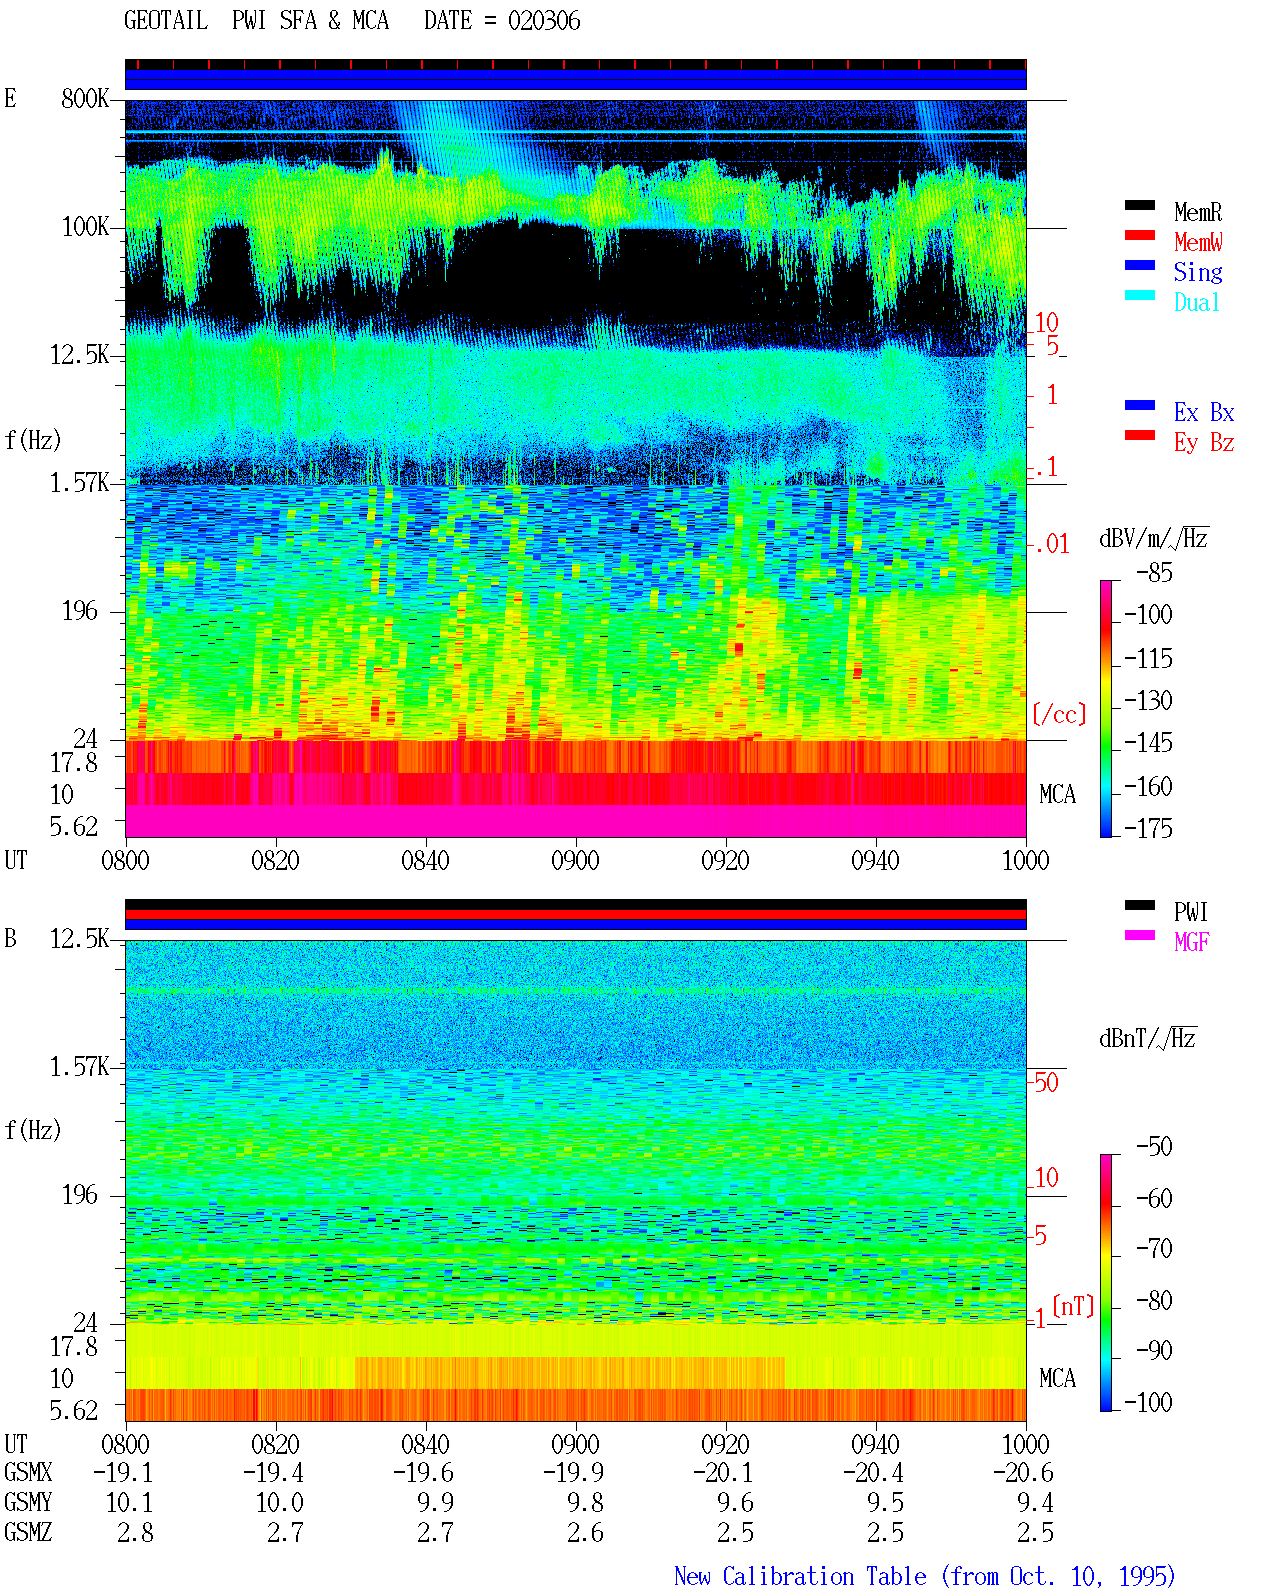The width and height of the screenshot is (1280, 1593).
Task: Click the '12.5K' label on the B panel
Action: [80, 939]
